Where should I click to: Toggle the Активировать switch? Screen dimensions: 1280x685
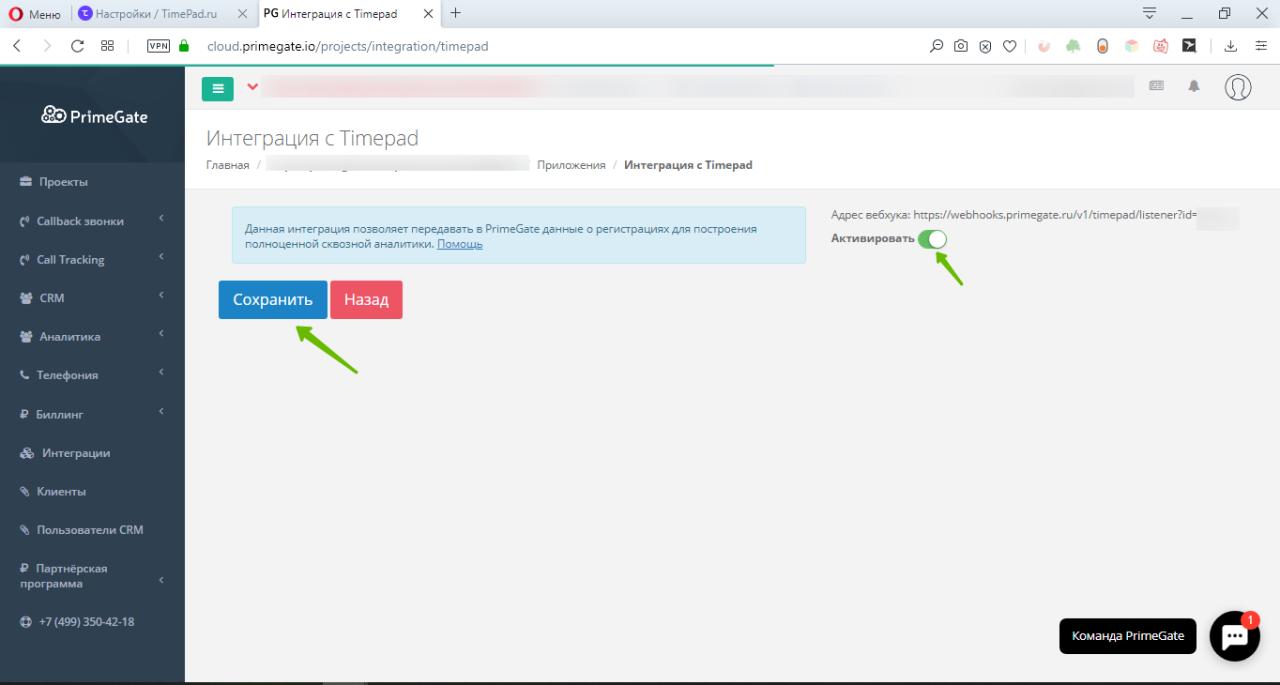point(932,239)
